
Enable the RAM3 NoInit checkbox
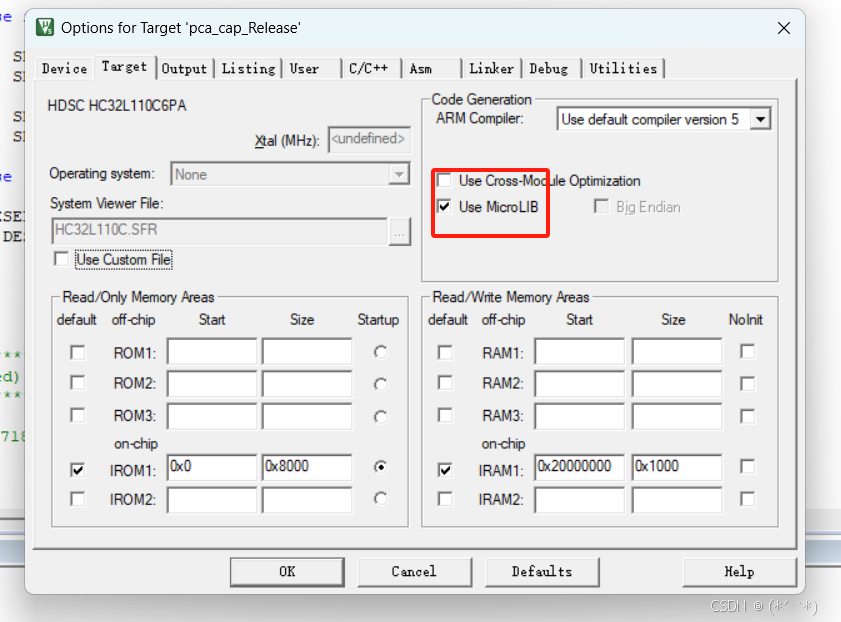click(747, 416)
